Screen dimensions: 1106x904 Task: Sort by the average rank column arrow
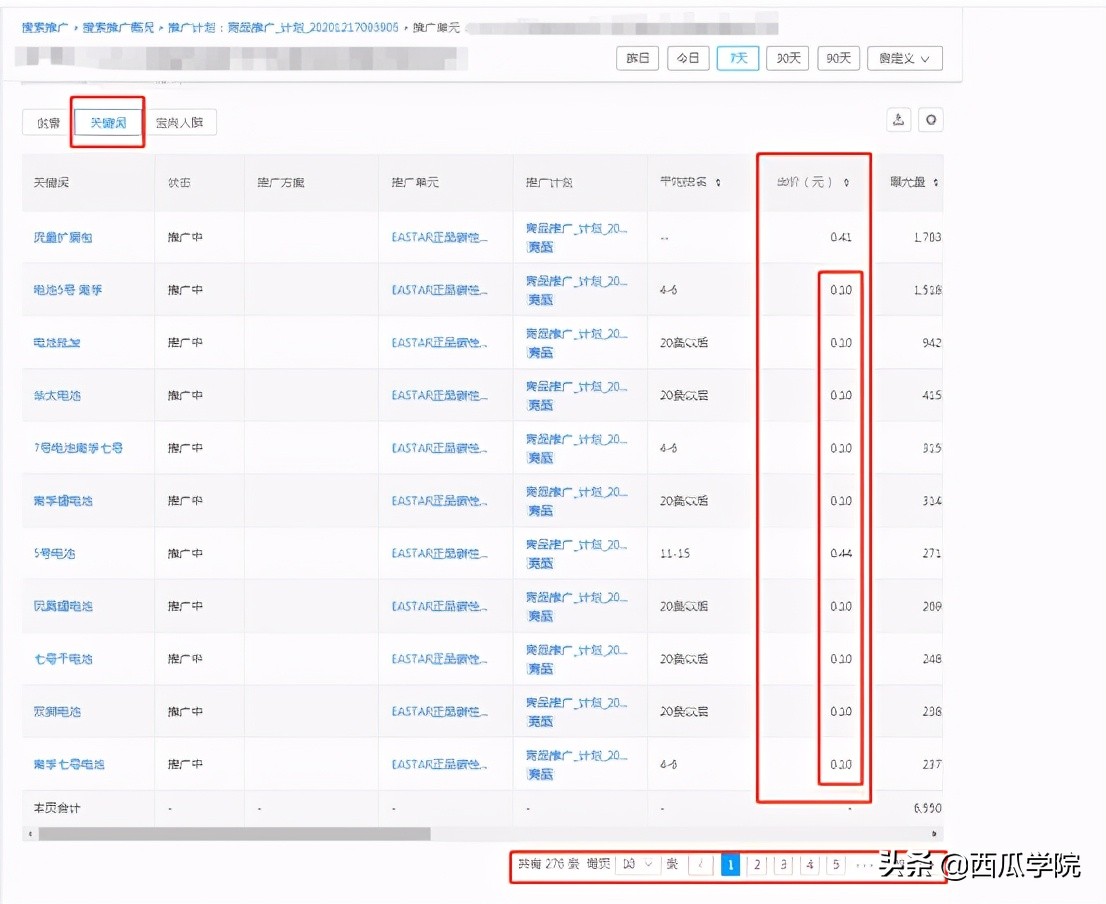tap(718, 183)
